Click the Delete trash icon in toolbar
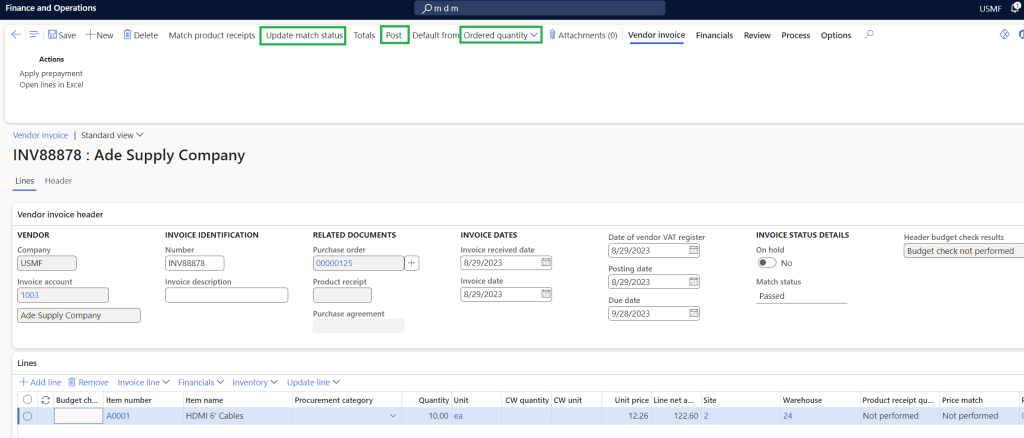This screenshot has width=1024, height=438. [128, 35]
